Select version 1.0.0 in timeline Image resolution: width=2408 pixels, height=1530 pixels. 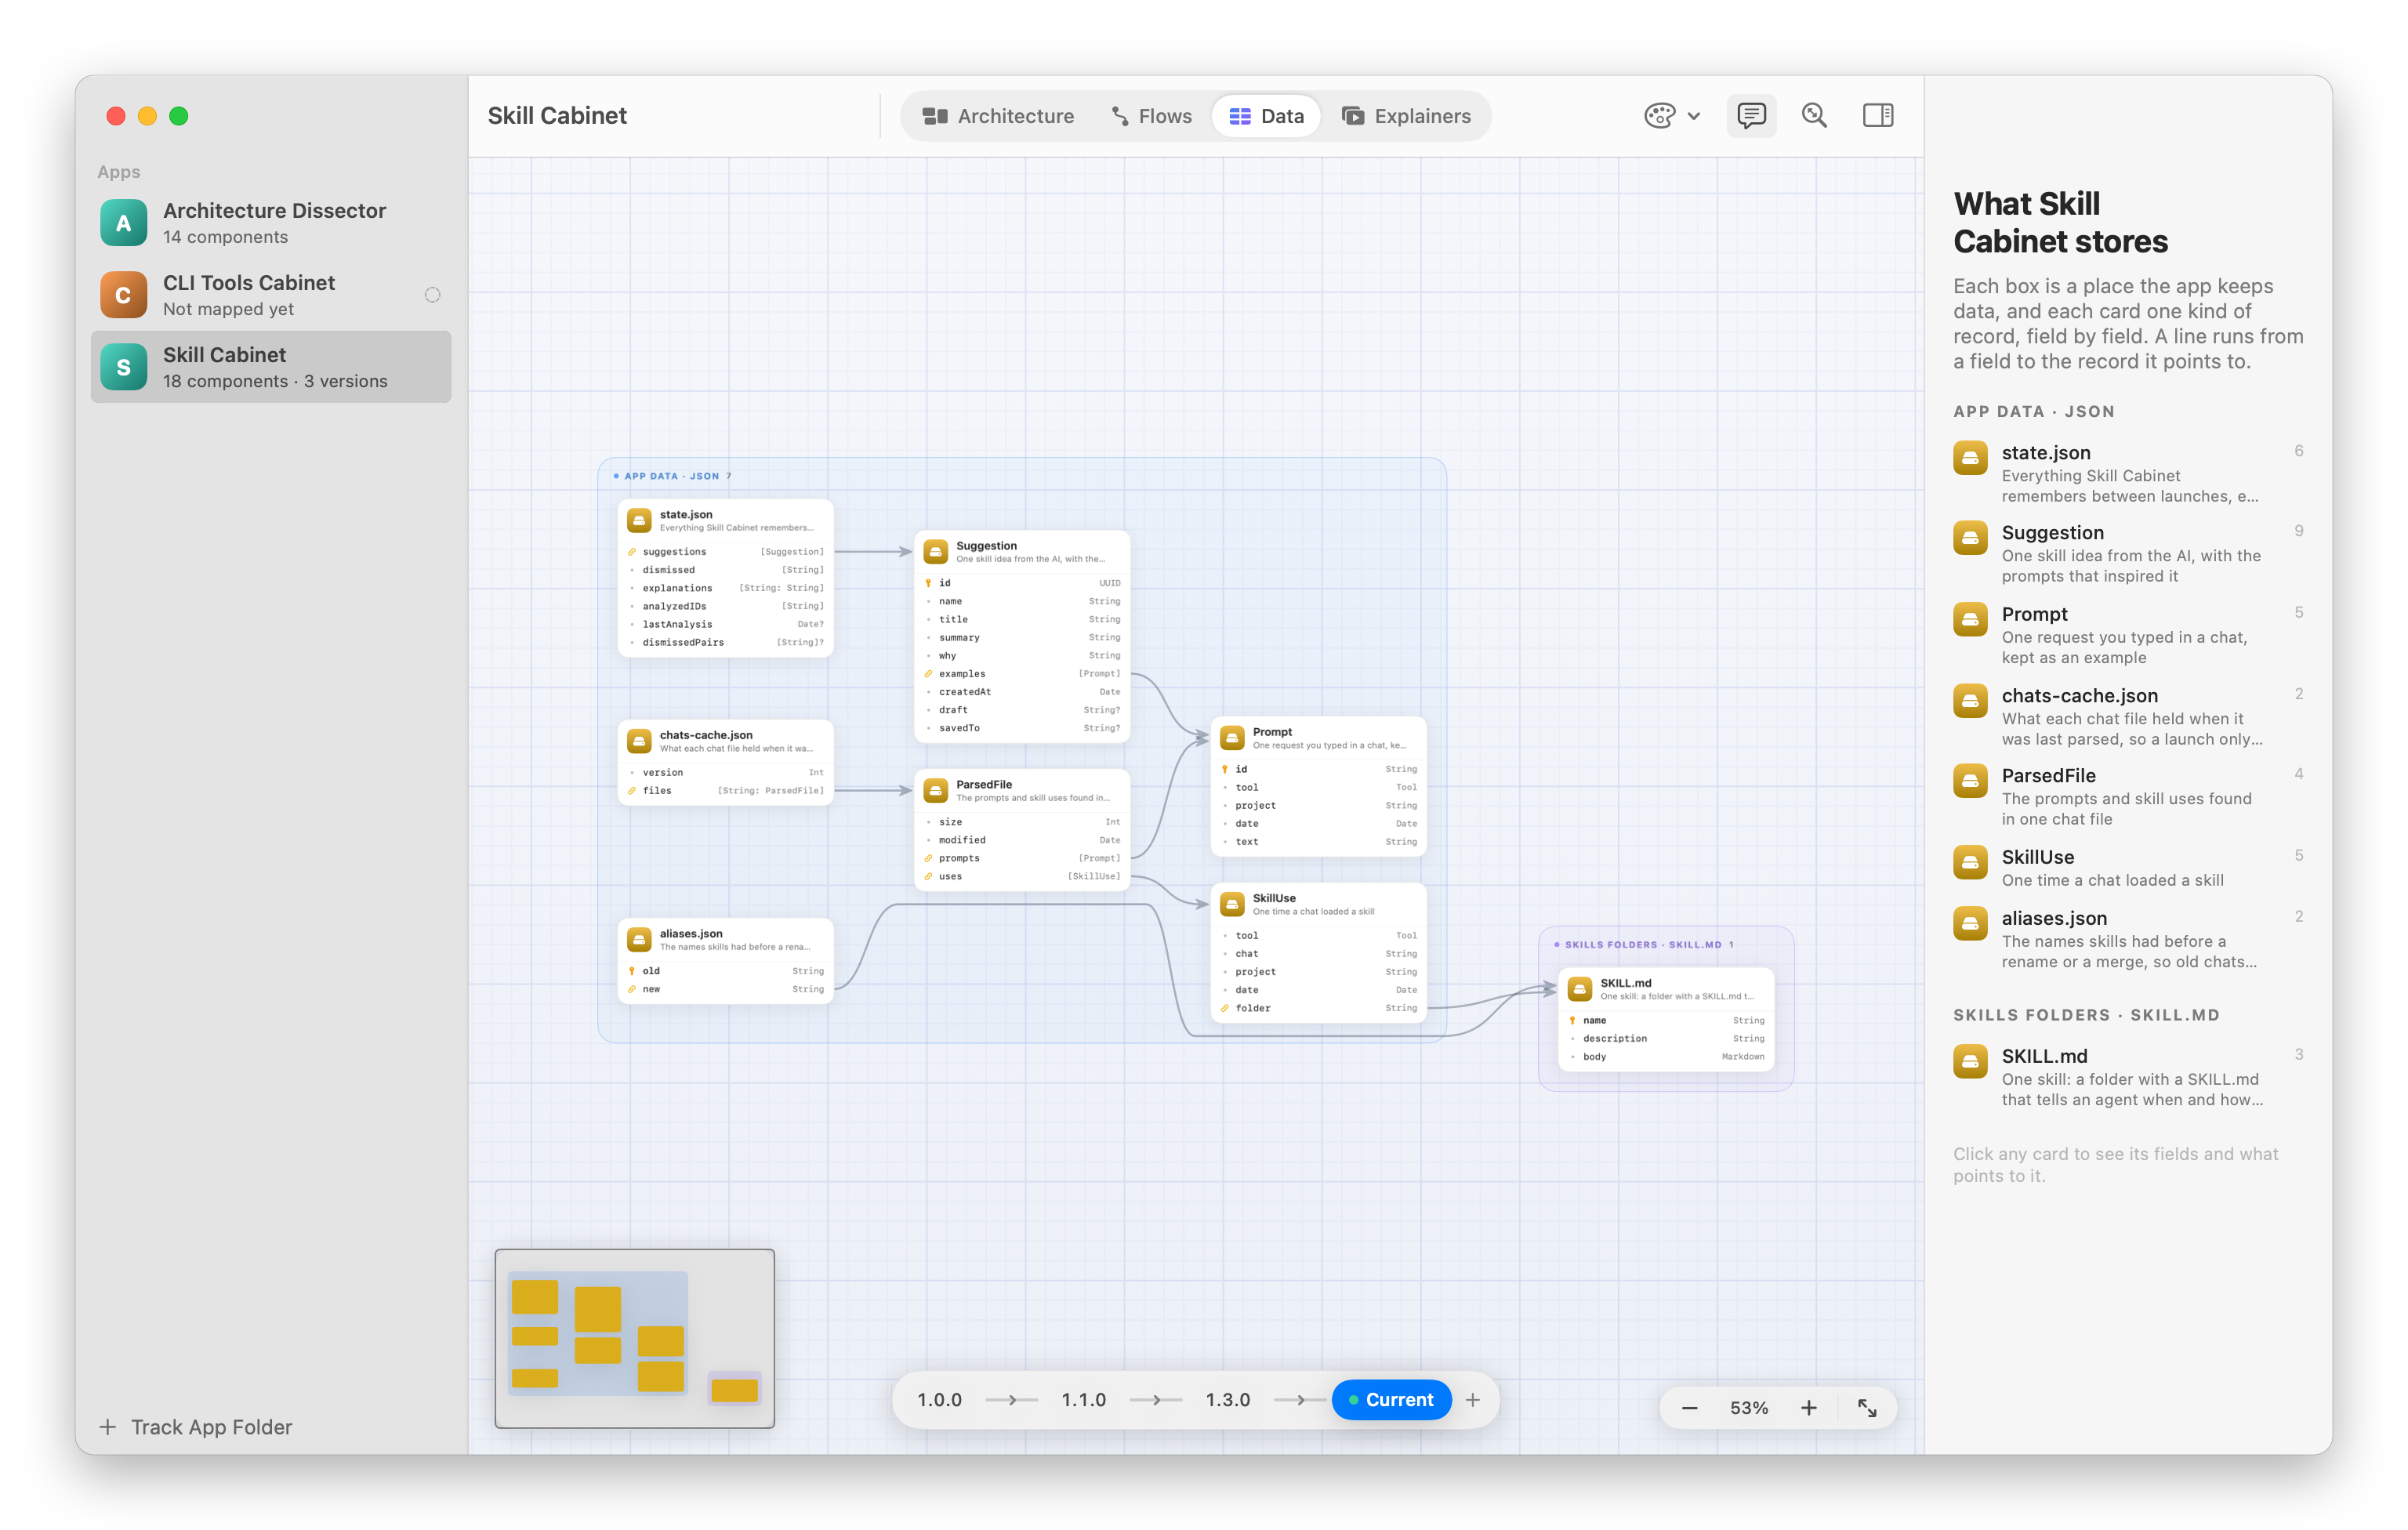(x=939, y=1400)
